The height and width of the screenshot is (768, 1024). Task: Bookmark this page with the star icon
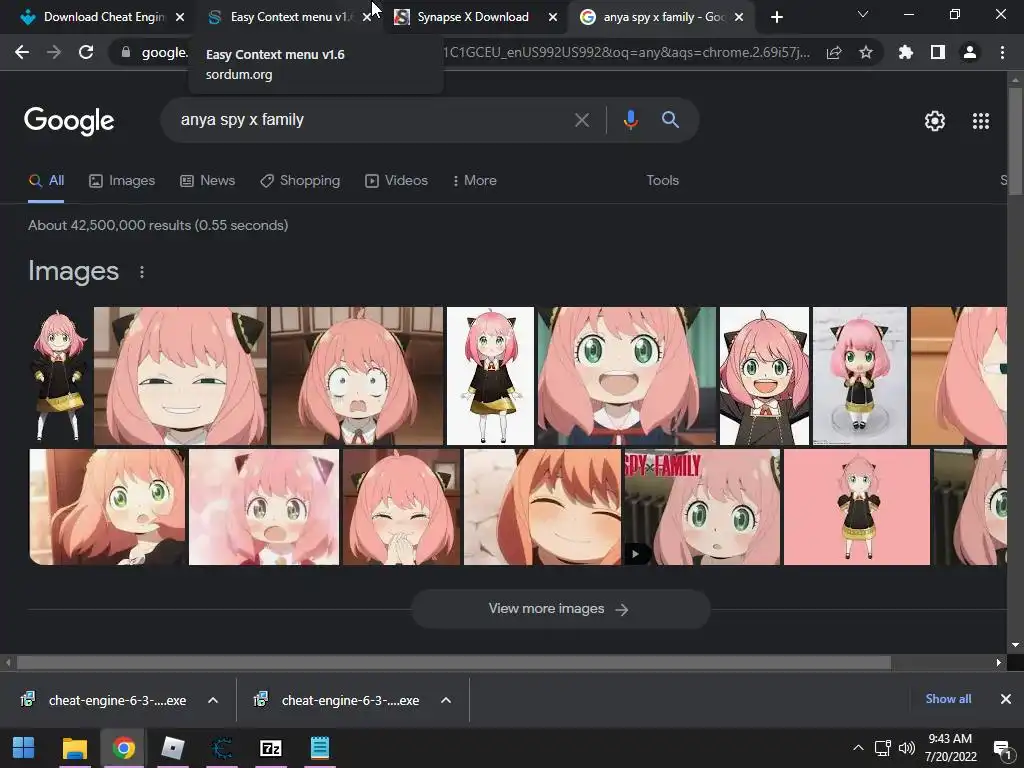pos(866,52)
